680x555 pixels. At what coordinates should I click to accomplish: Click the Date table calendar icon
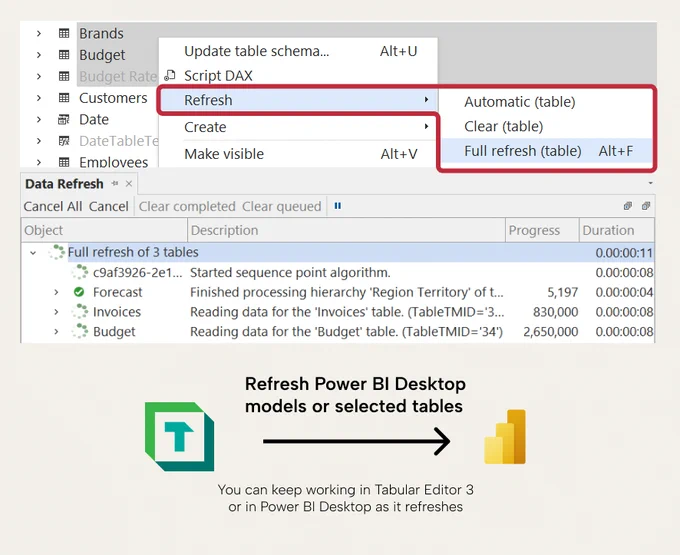64,119
